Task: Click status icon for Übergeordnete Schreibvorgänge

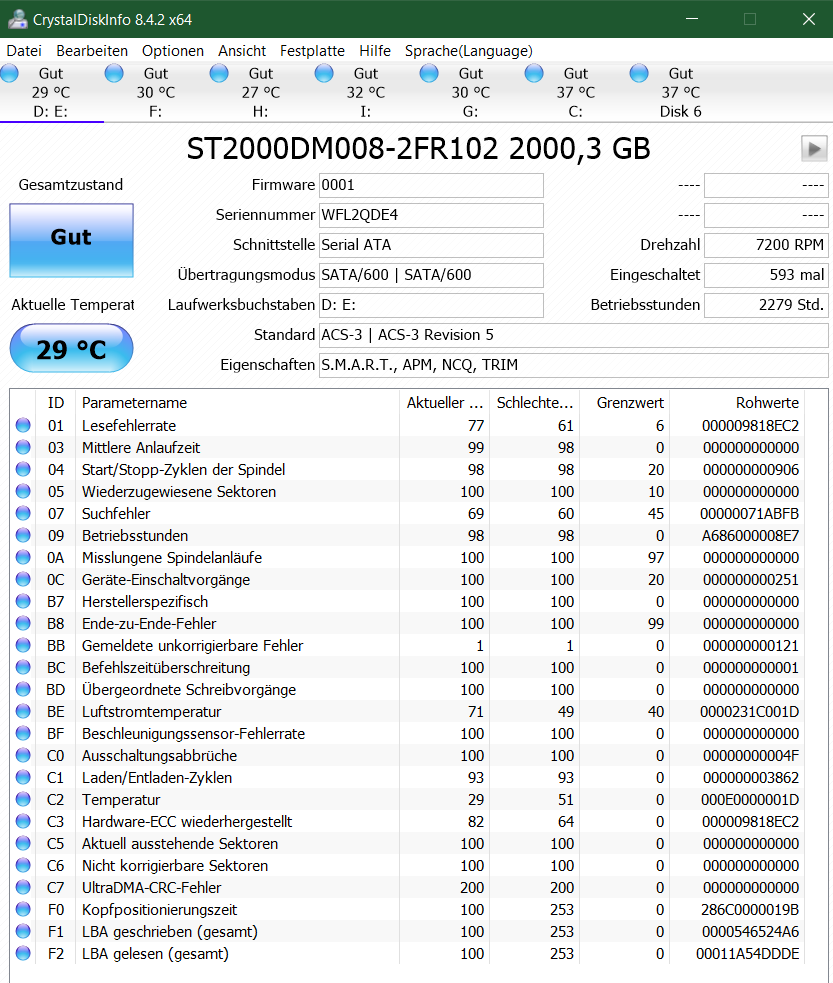Action: [x=23, y=689]
